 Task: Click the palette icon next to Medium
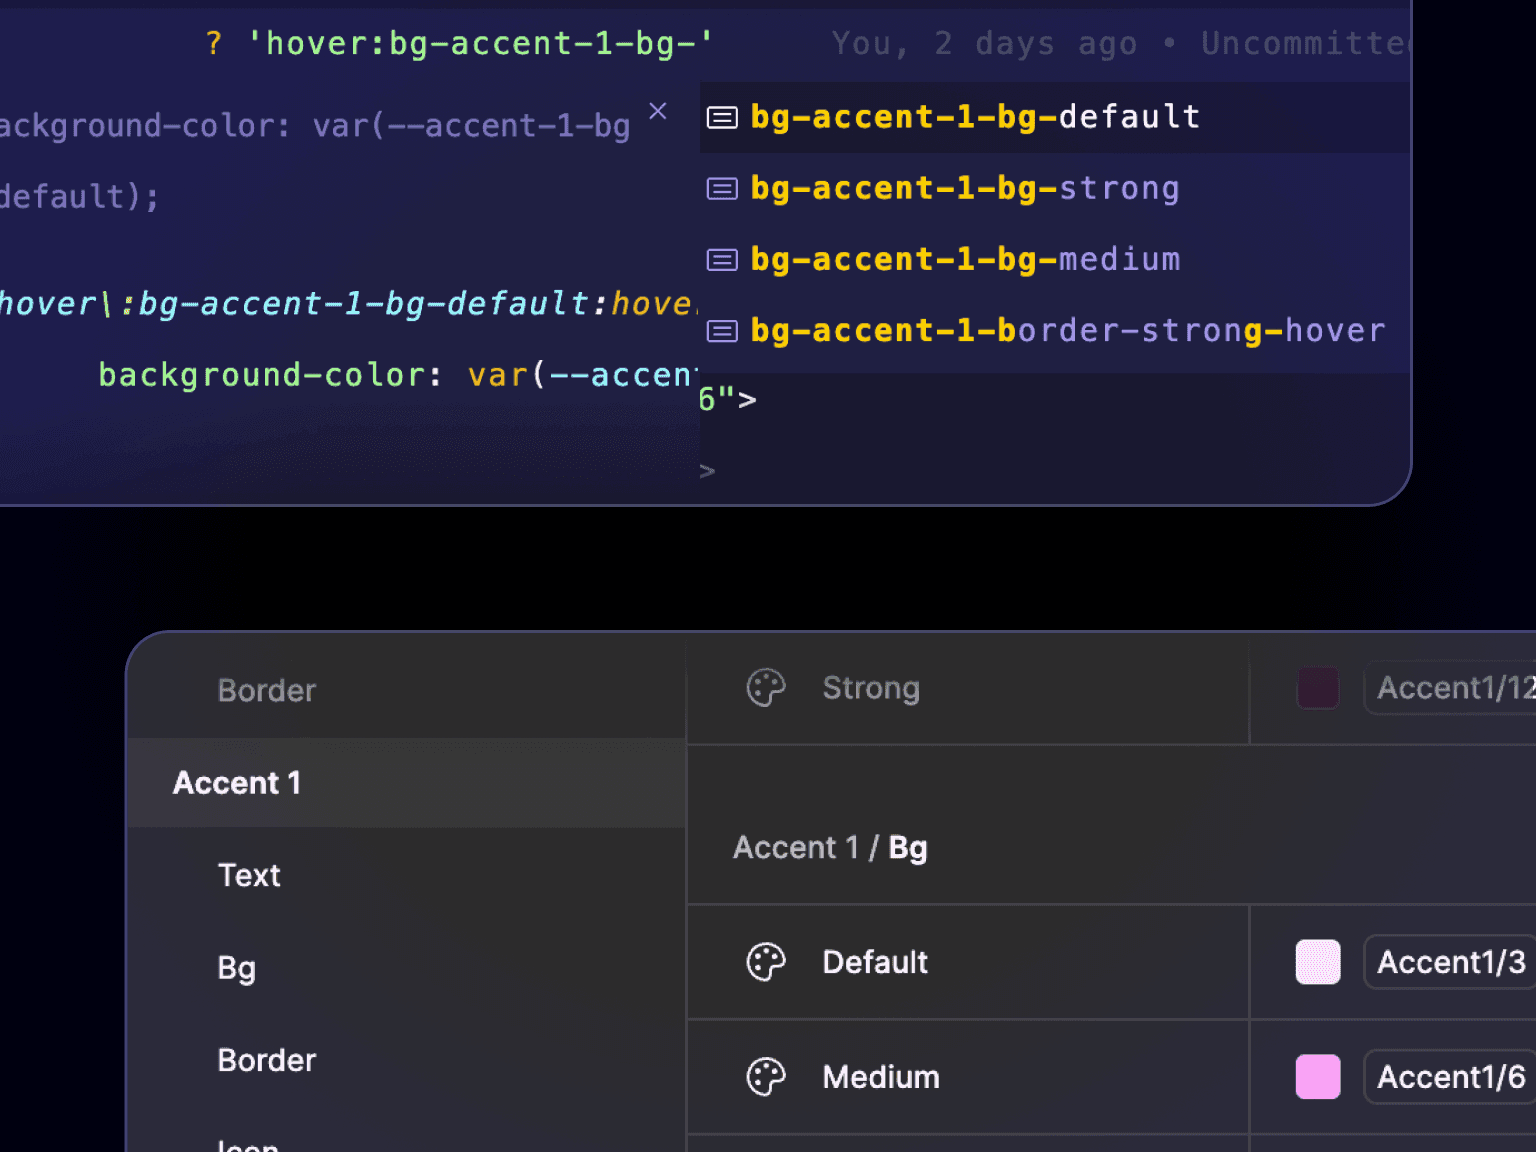pyautogui.click(x=766, y=1077)
